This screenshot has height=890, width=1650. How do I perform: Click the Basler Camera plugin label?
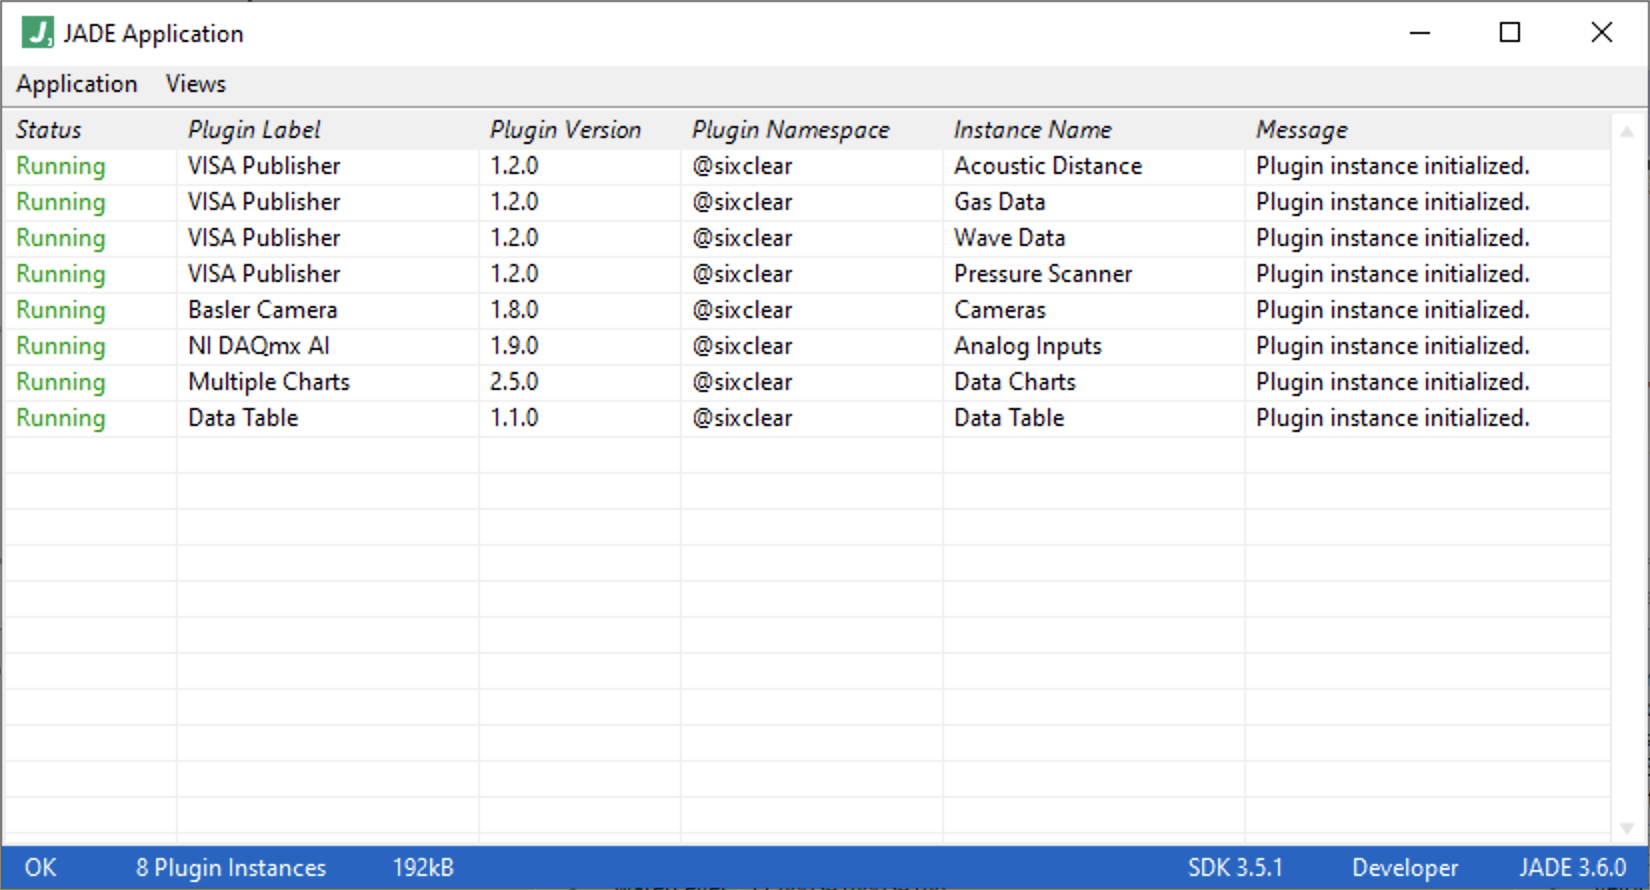pyautogui.click(x=263, y=310)
